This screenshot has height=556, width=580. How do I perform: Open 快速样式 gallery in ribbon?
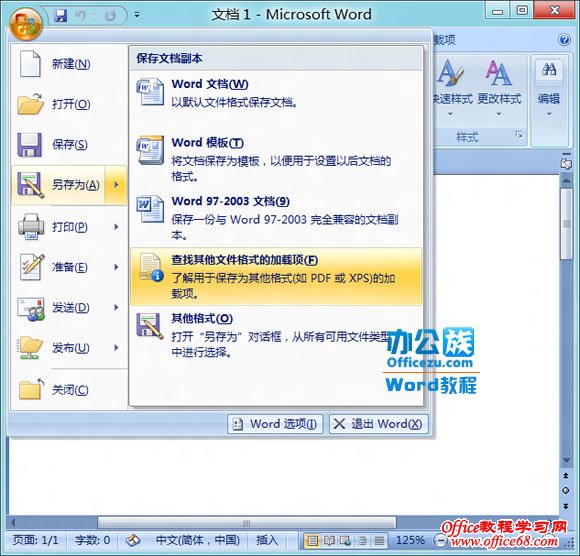pyautogui.click(x=451, y=89)
